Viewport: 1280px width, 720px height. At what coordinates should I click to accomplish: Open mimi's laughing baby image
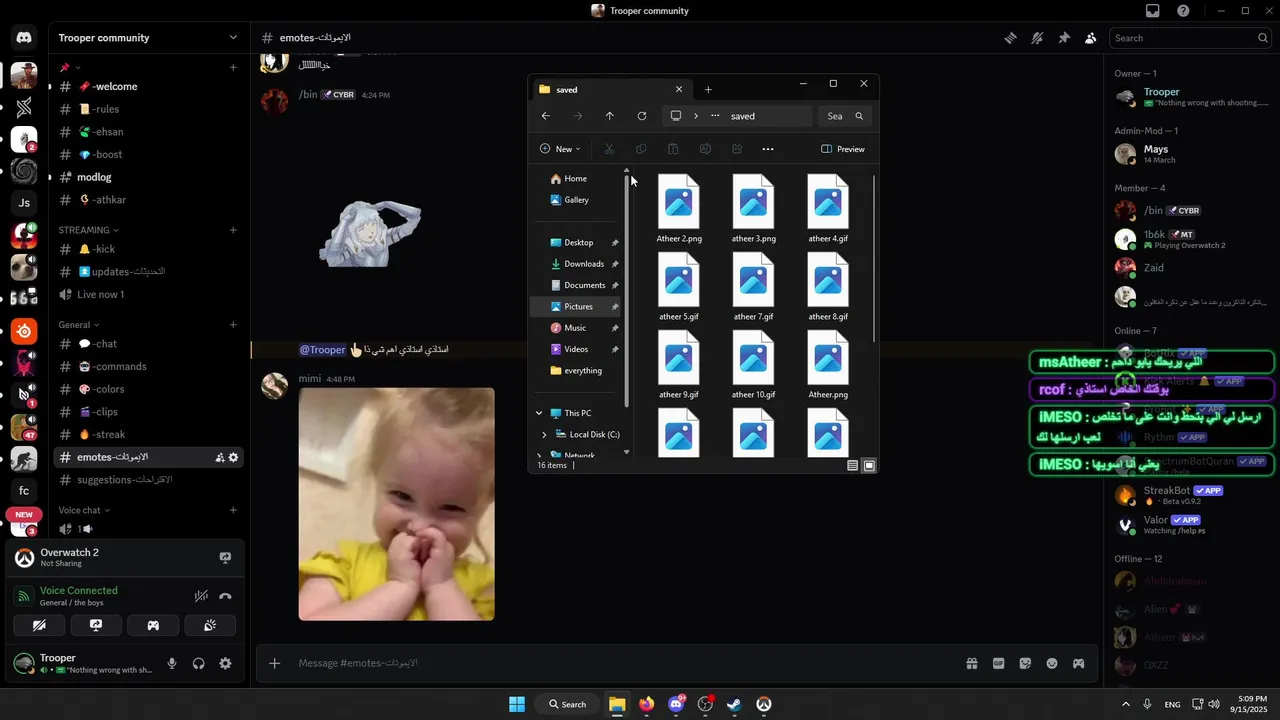pyautogui.click(x=396, y=504)
